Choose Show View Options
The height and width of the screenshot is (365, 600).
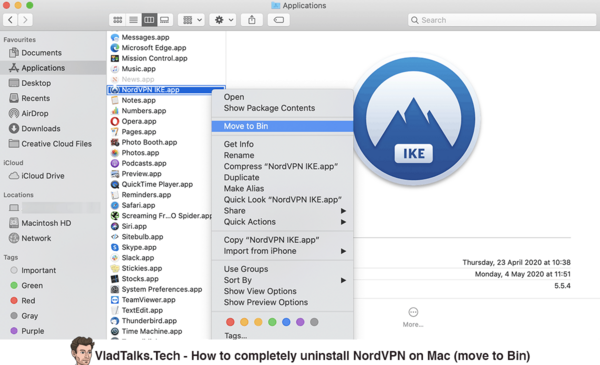pyautogui.click(x=282, y=291)
